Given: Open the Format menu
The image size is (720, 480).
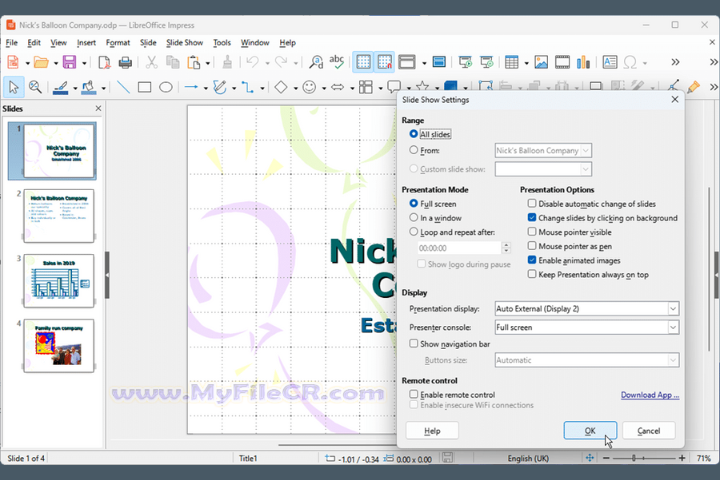Looking at the screenshot, I should pyautogui.click(x=118, y=43).
